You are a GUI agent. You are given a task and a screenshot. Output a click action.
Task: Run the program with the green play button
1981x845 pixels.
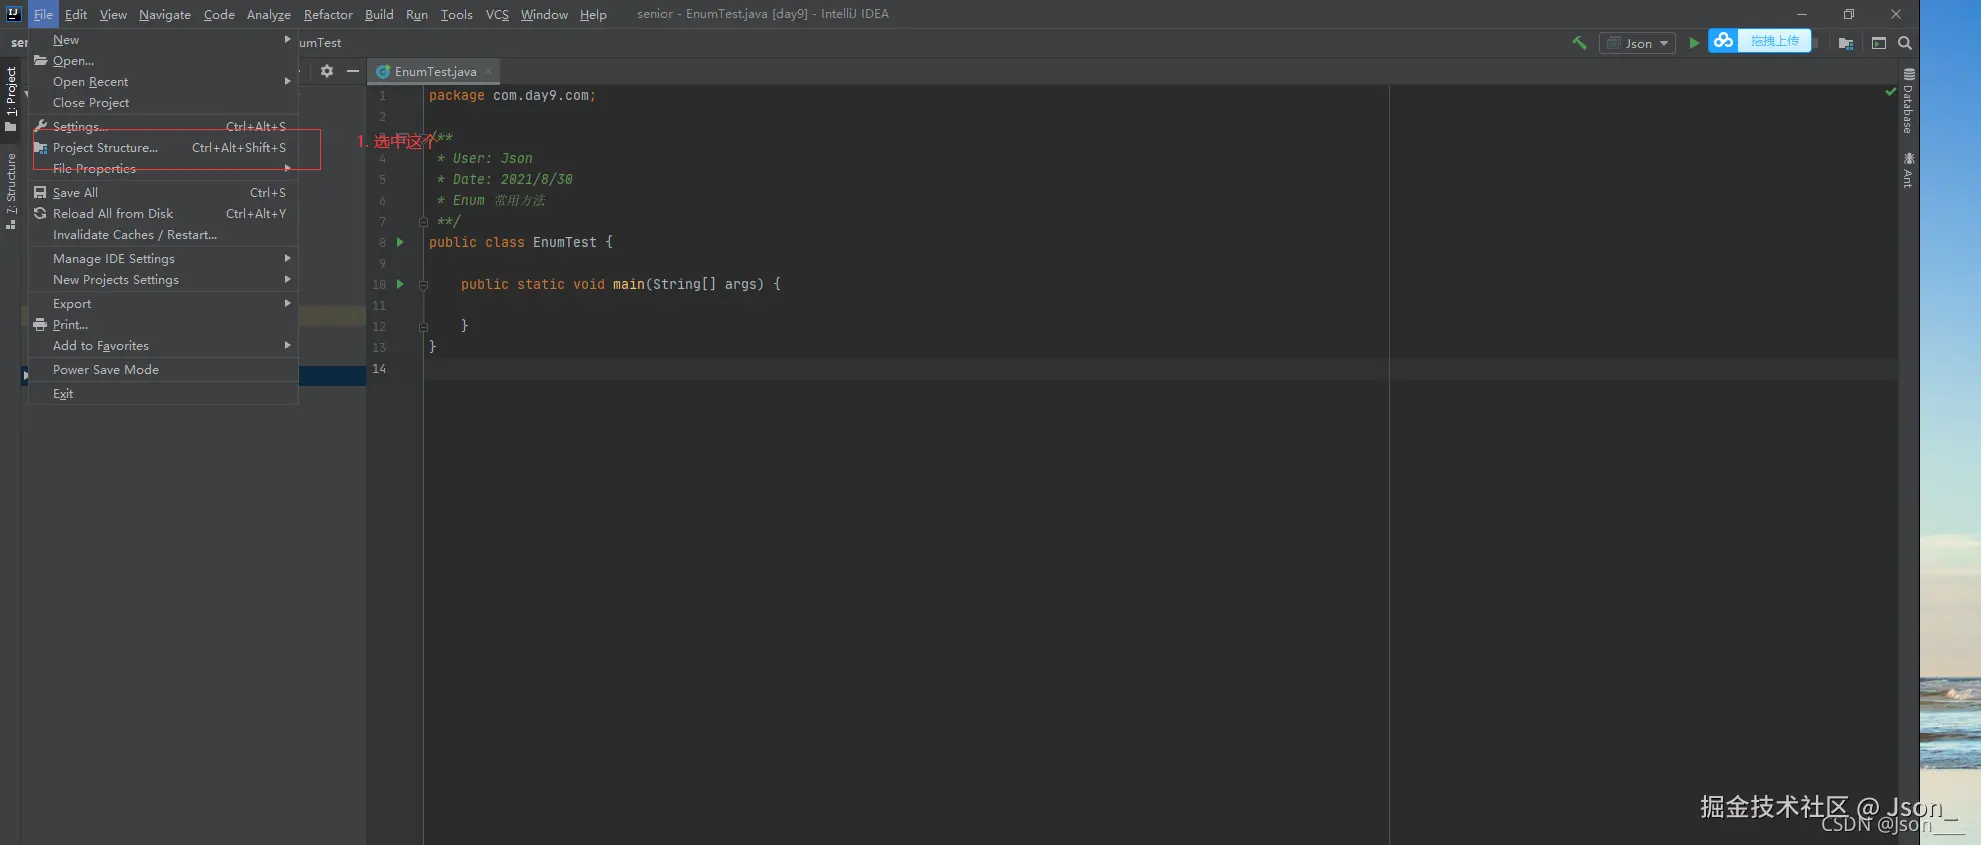pos(1694,43)
